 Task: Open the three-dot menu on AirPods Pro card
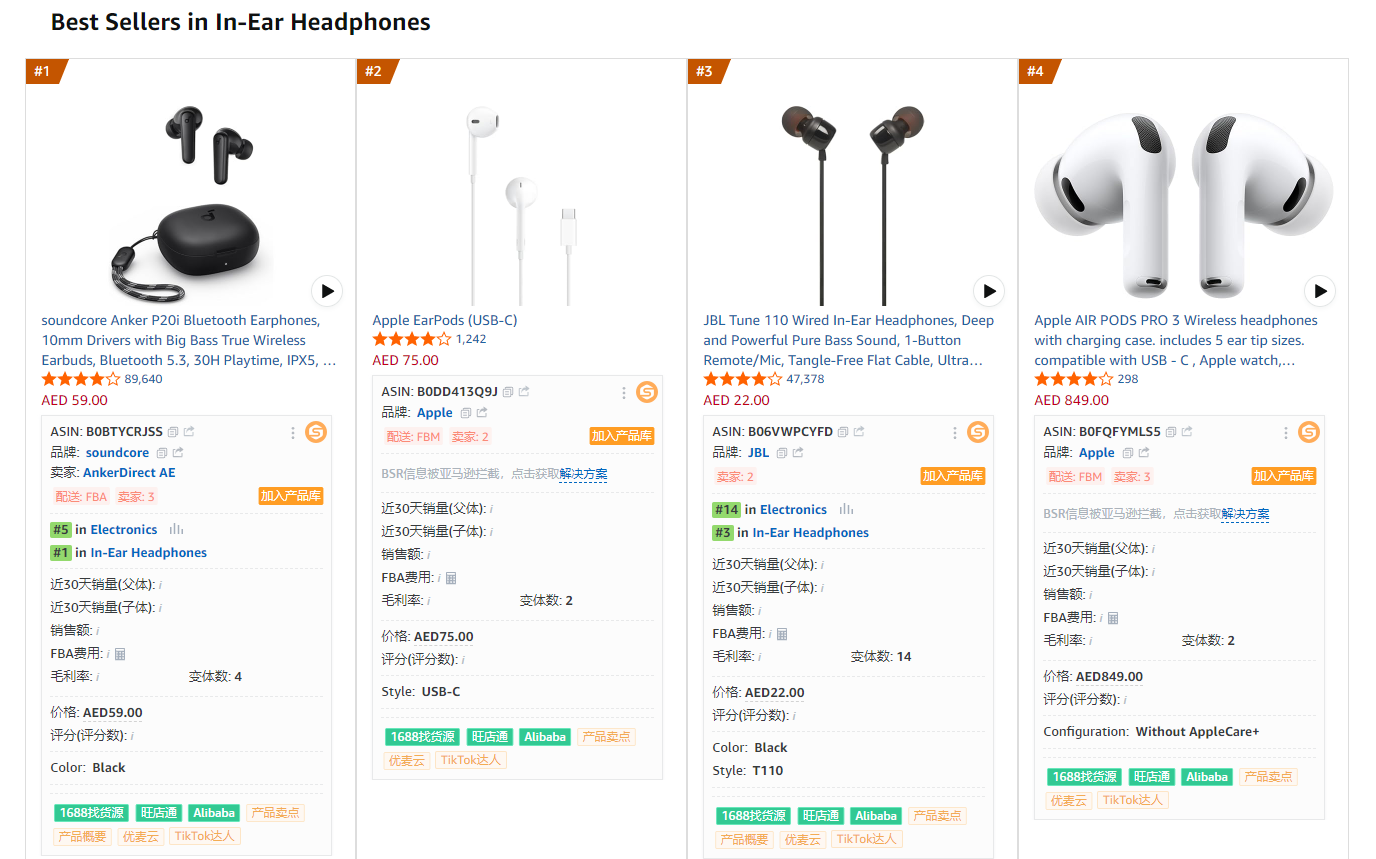click(x=1285, y=432)
